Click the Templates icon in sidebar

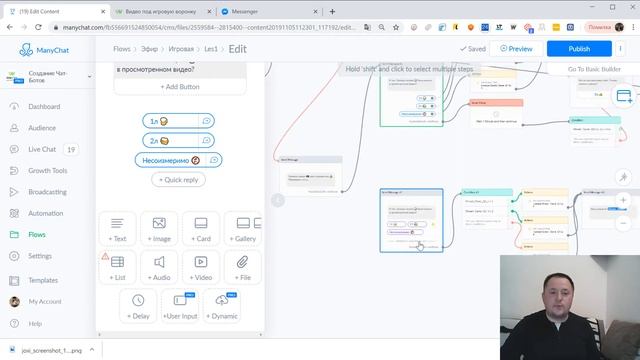(x=14, y=280)
